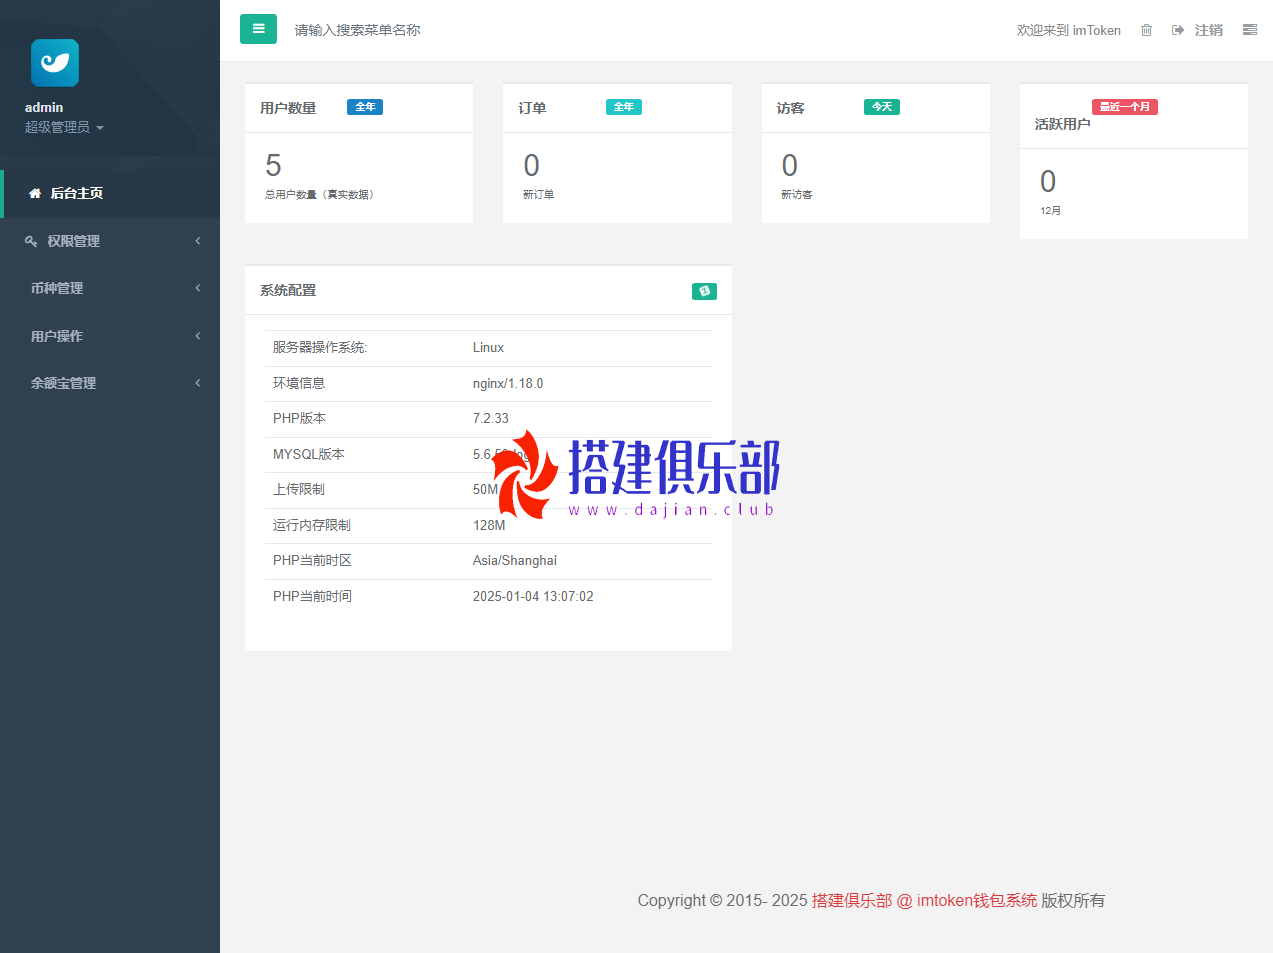Screen dimensions: 1273x953
Task: Click 上传限制 row label
Action: point(299,489)
